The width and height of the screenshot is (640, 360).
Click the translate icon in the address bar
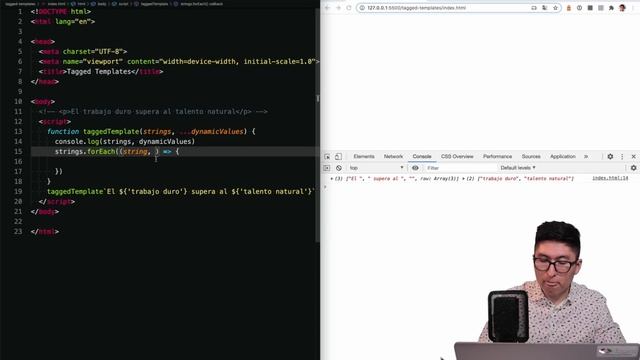[544, 8]
